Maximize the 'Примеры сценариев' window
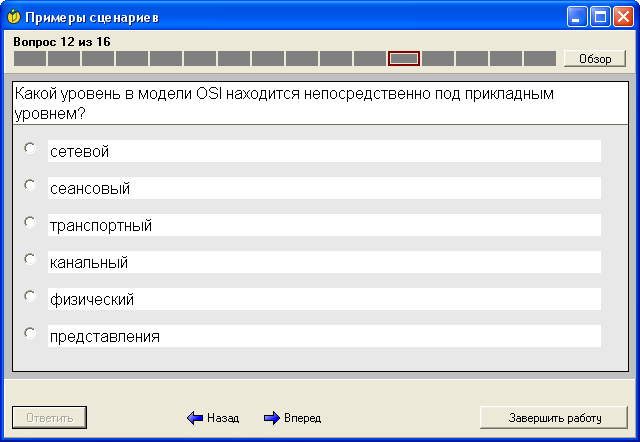Screen dimensions: 640x442 (601, 17)
